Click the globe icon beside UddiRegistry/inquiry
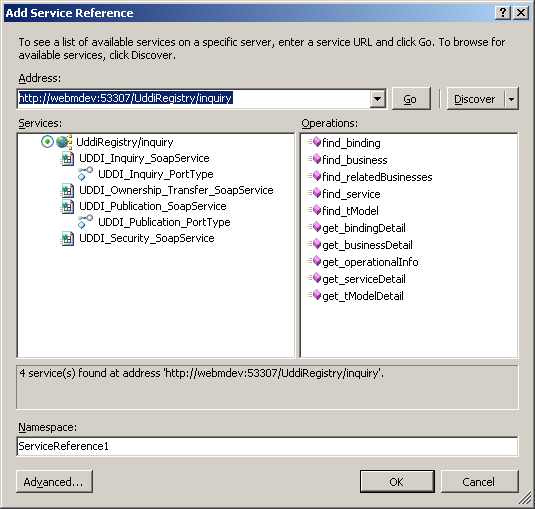Image resolution: width=535 pixels, height=509 pixels. pos(64,142)
